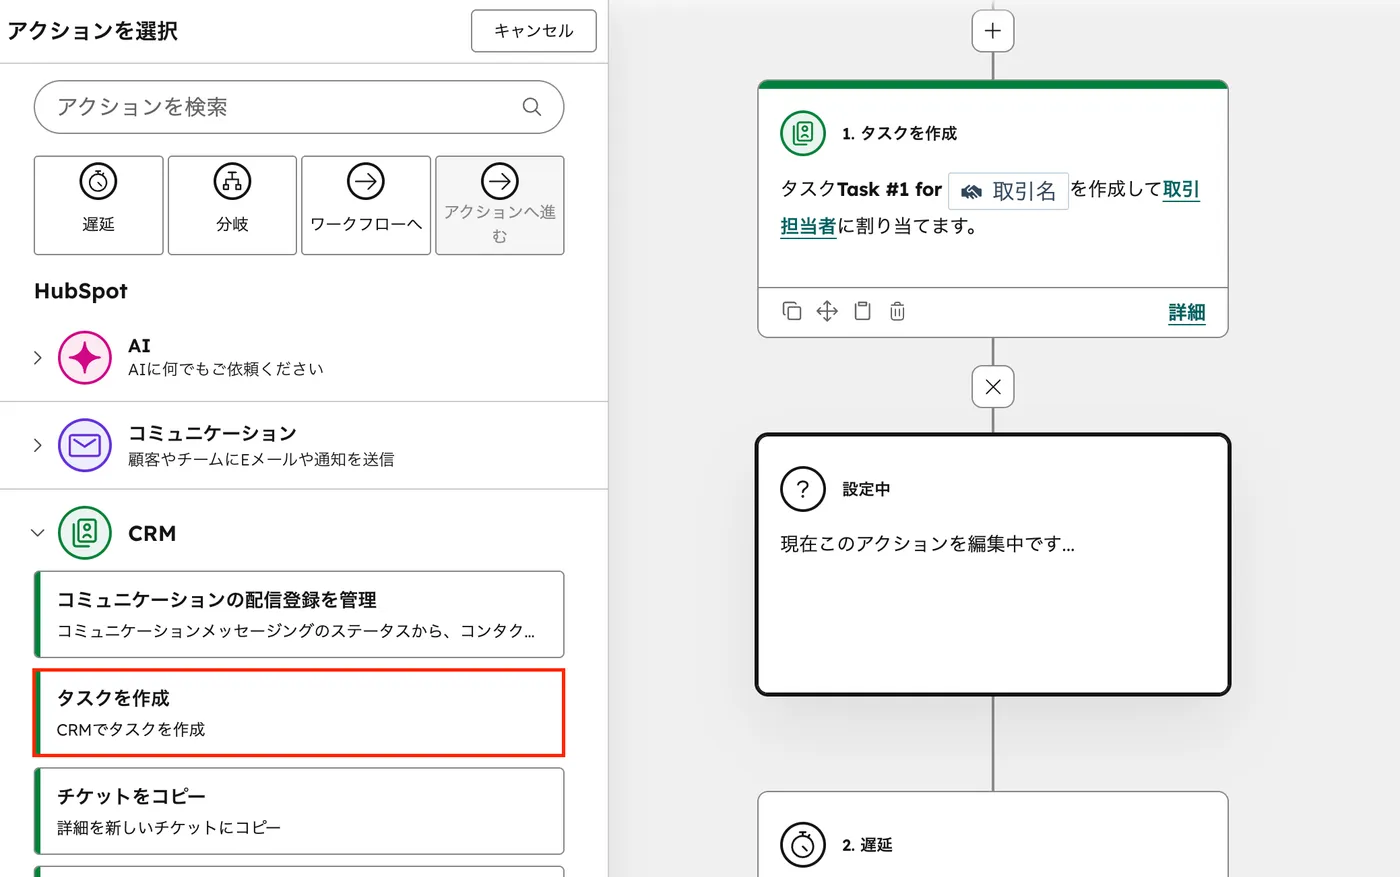Click the キャンセル button

(533, 31)
